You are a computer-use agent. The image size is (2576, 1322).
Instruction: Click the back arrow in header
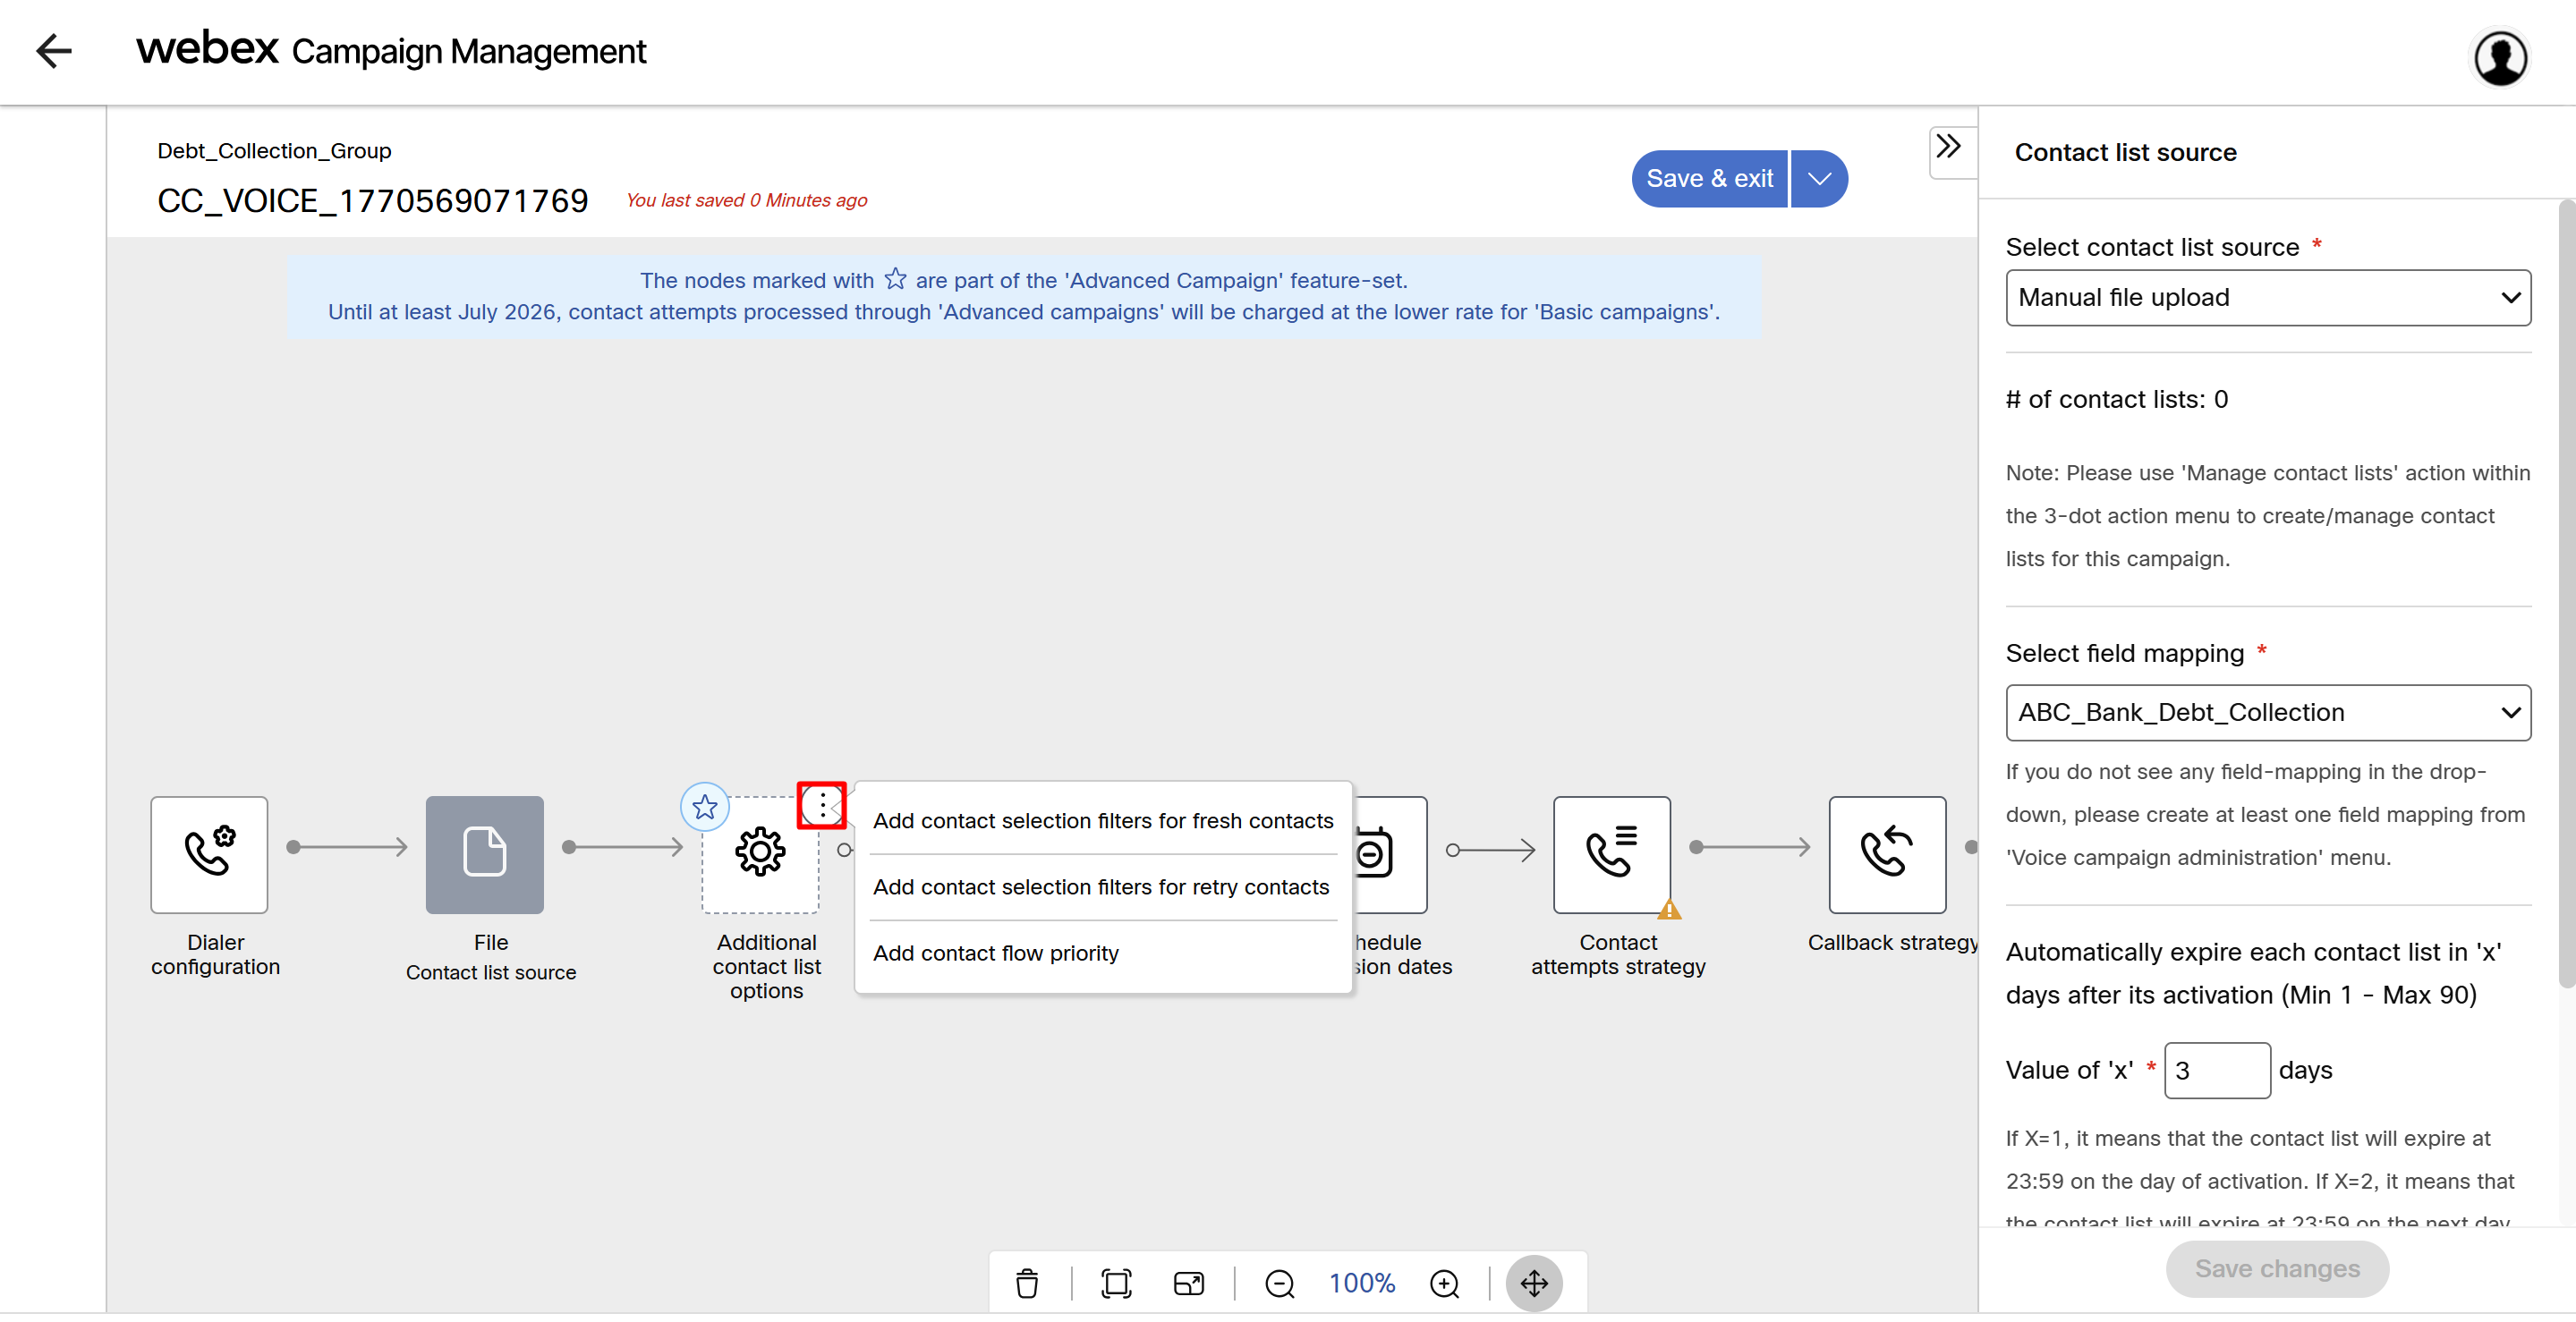pyautogui.click(x=54, y=50)
